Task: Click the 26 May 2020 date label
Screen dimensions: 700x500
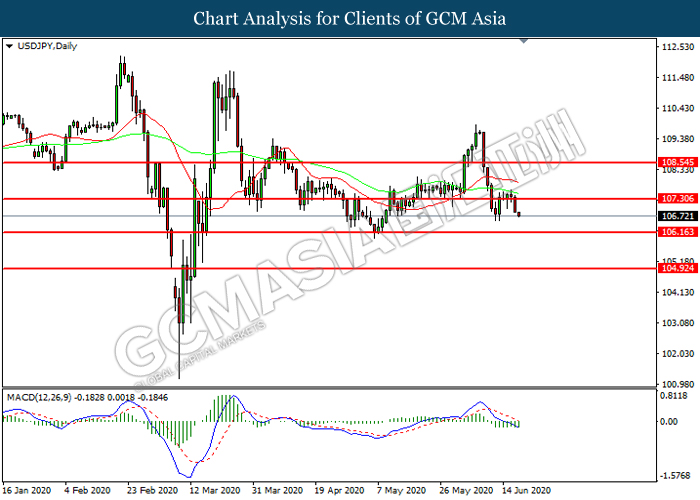Action: [x=466, y=491]
